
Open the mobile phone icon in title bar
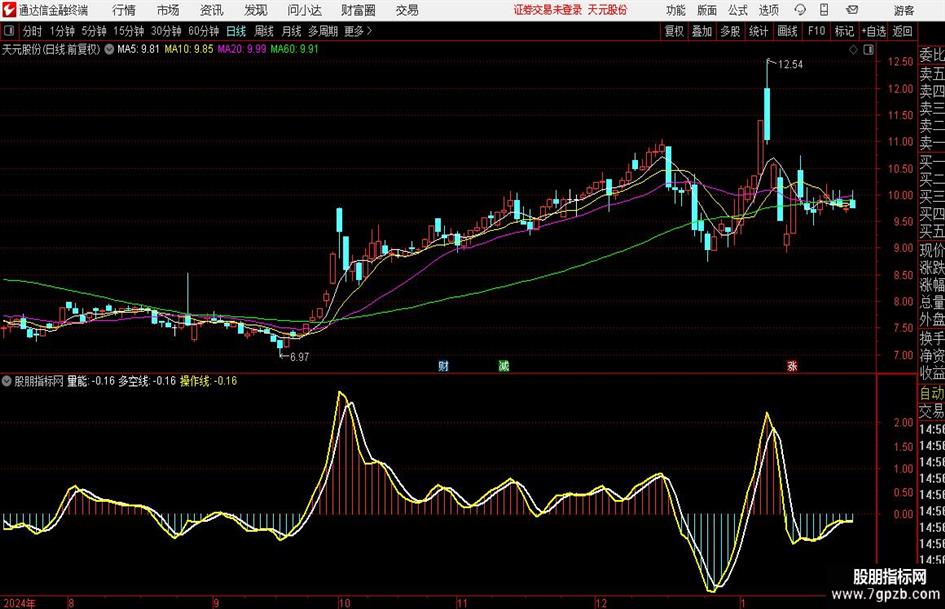point(824,10)
